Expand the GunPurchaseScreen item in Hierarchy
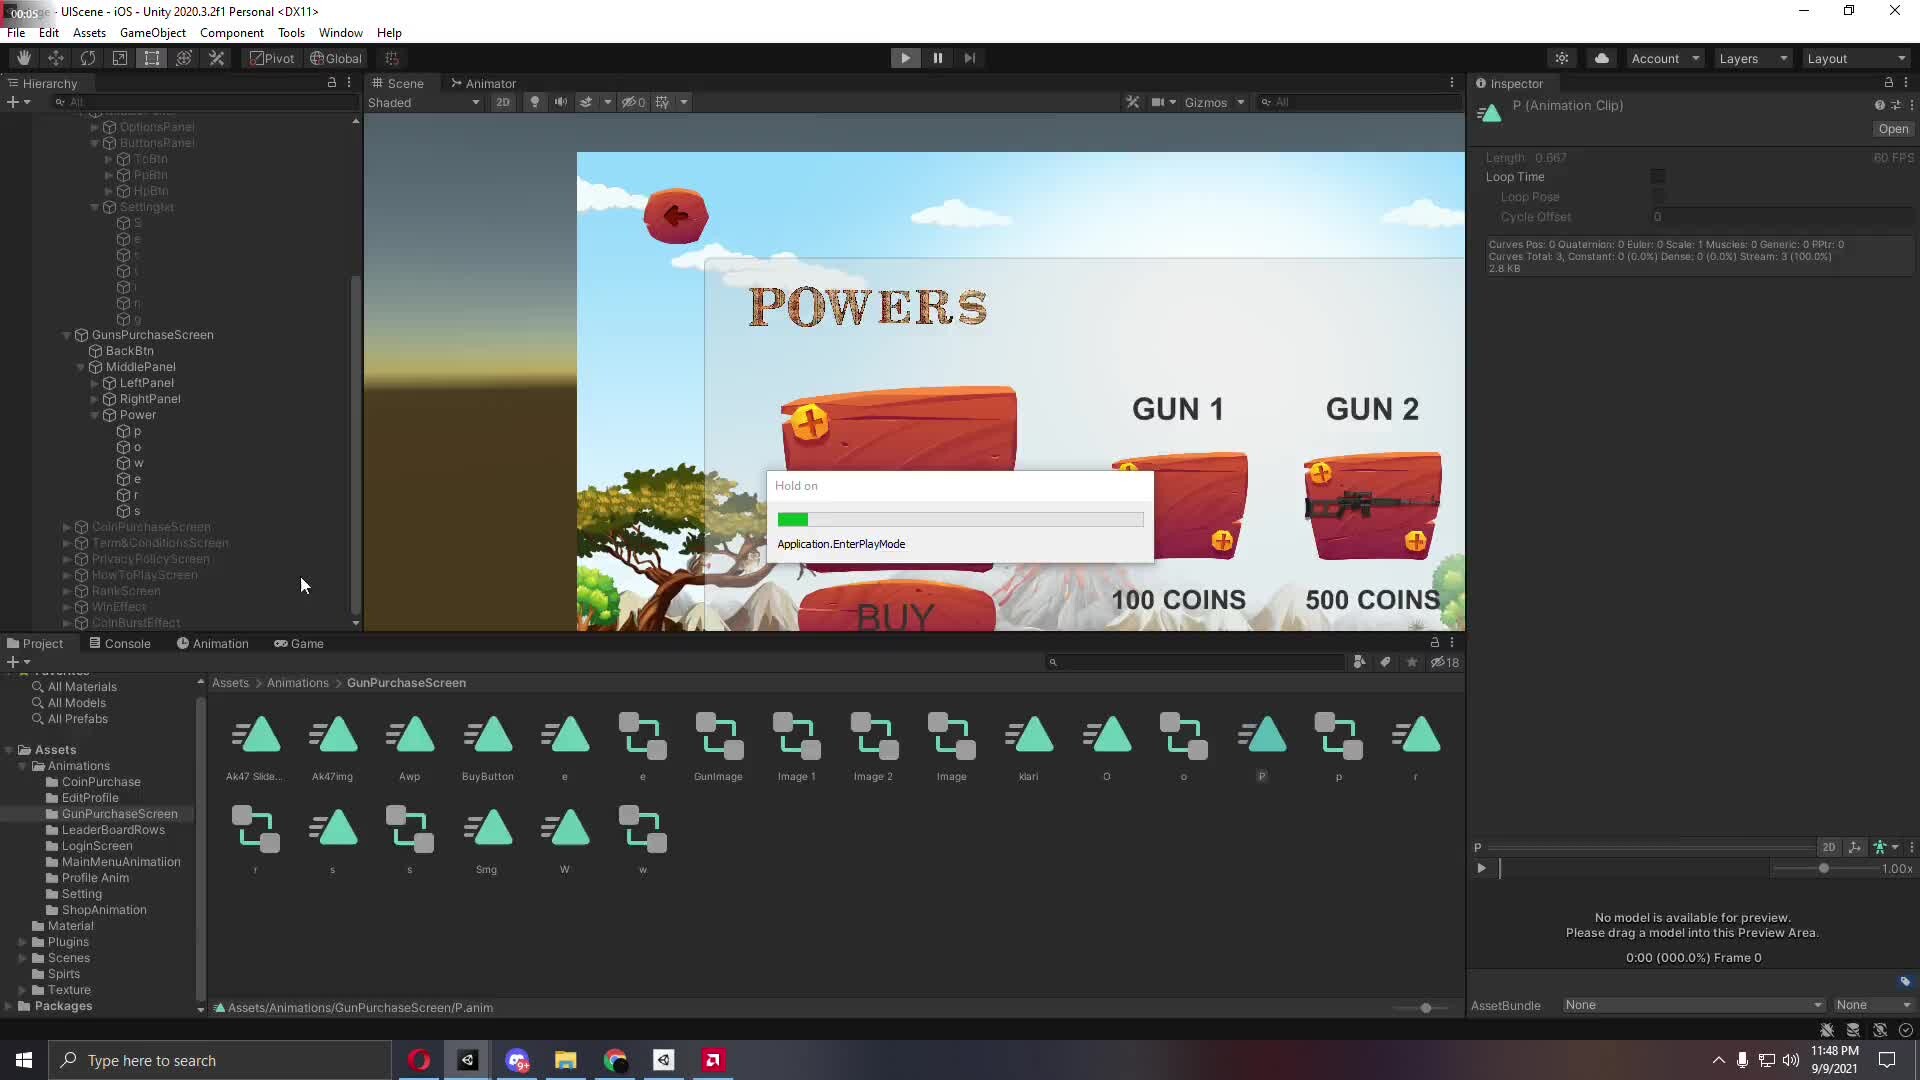The height and width of the screenshot is (1080, 1920). (65, 335)
